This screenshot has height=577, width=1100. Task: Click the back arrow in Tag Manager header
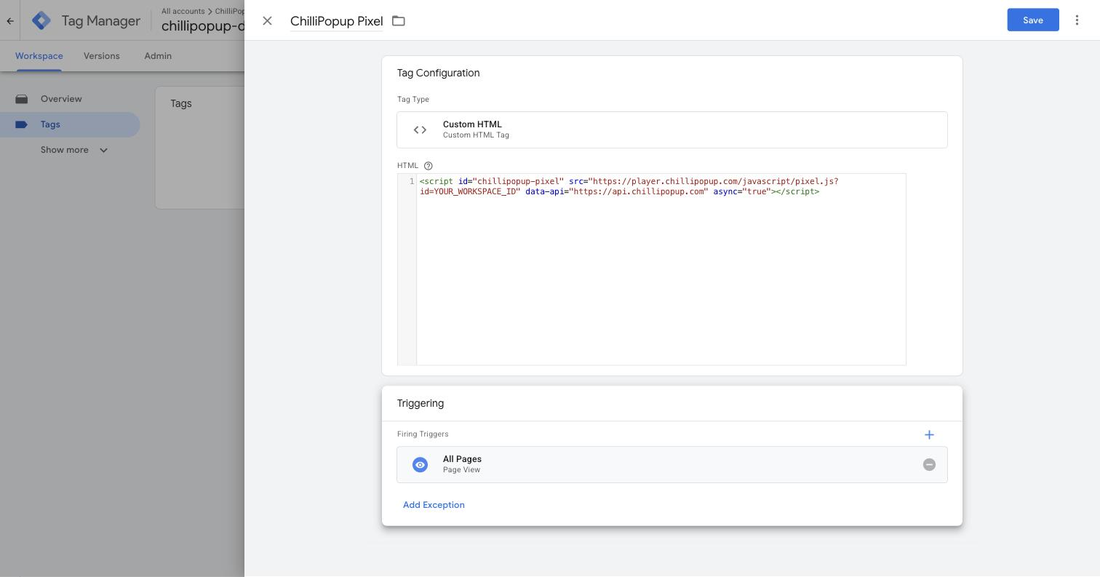(10, 21)
